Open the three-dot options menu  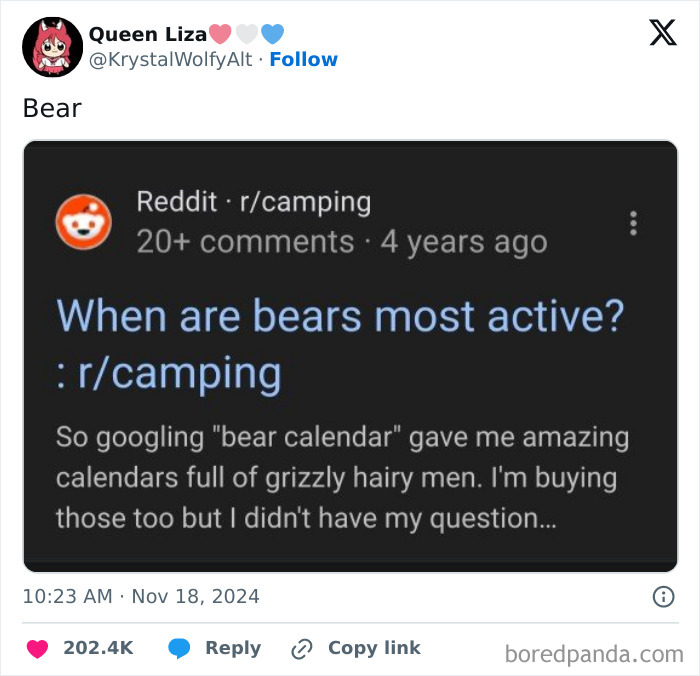pyautogui.click(x=633, y=223)
